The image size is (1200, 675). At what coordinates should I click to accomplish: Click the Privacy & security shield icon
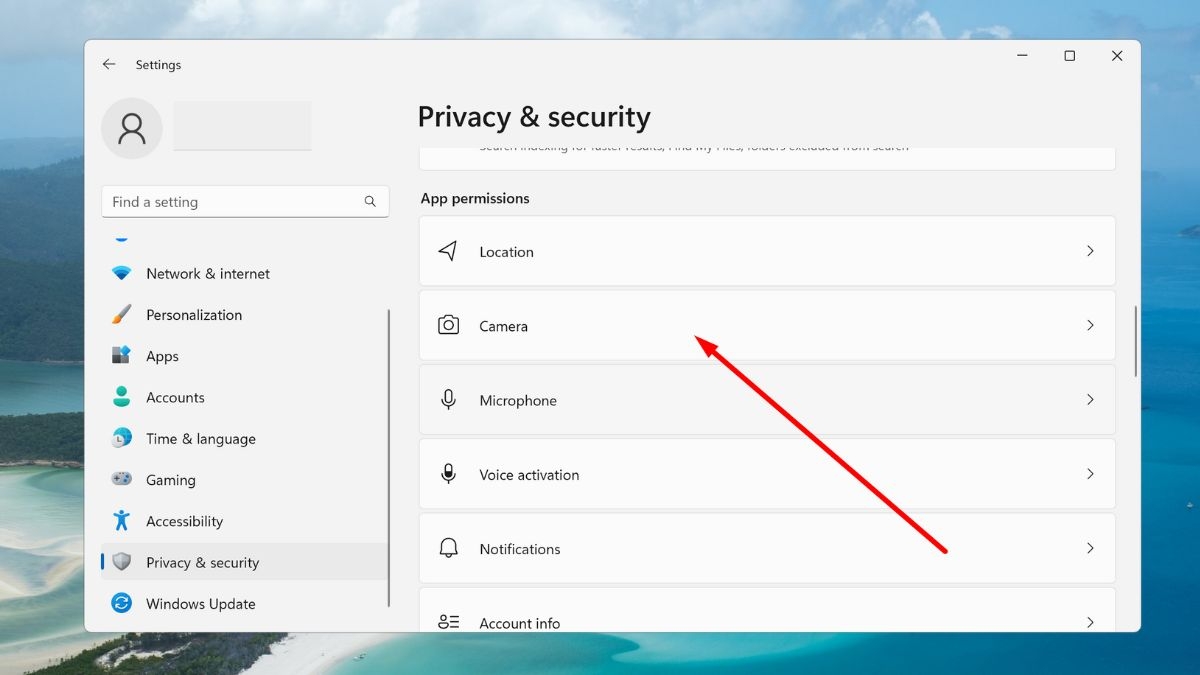tap(122, 562)
